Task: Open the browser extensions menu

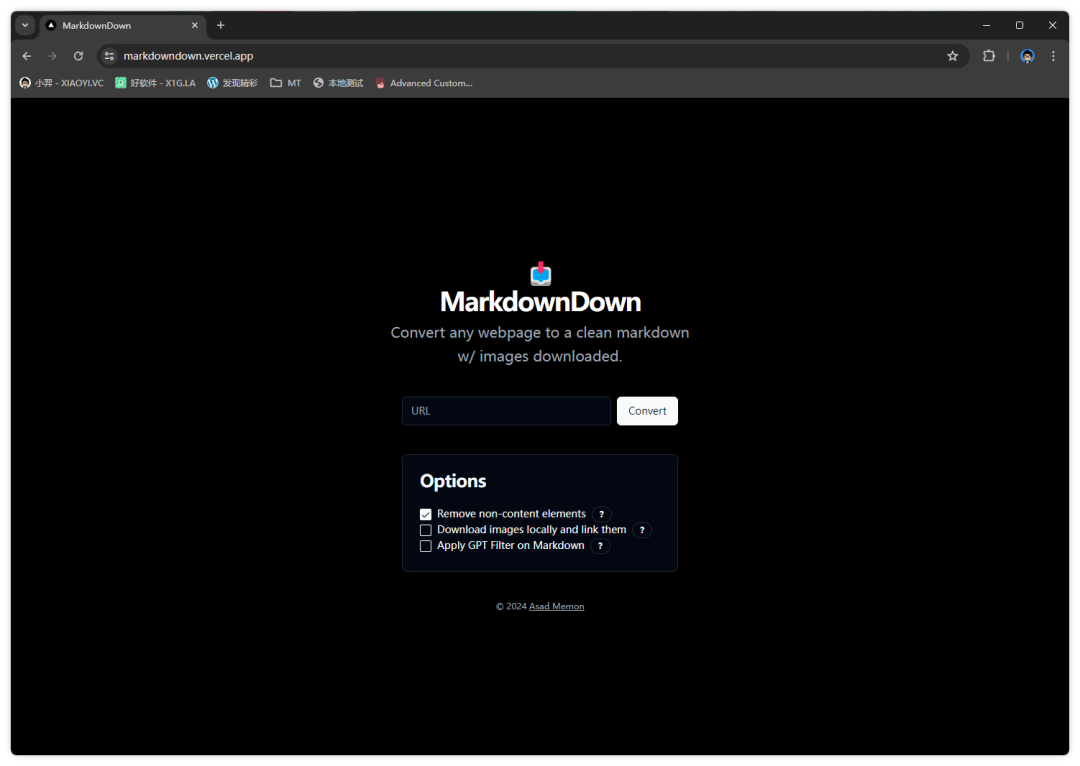Action: pos(989,56)
